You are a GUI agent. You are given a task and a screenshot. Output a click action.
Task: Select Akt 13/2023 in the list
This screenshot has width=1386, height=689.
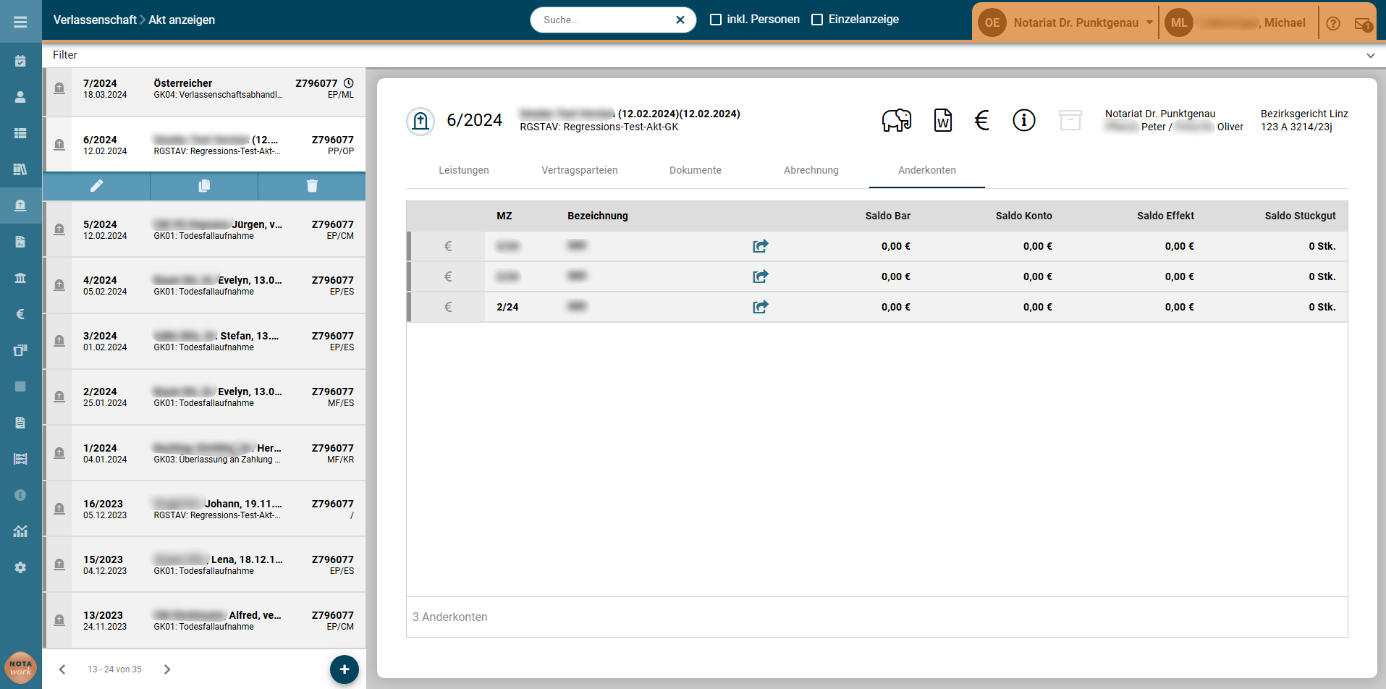(x=204, y=622)
